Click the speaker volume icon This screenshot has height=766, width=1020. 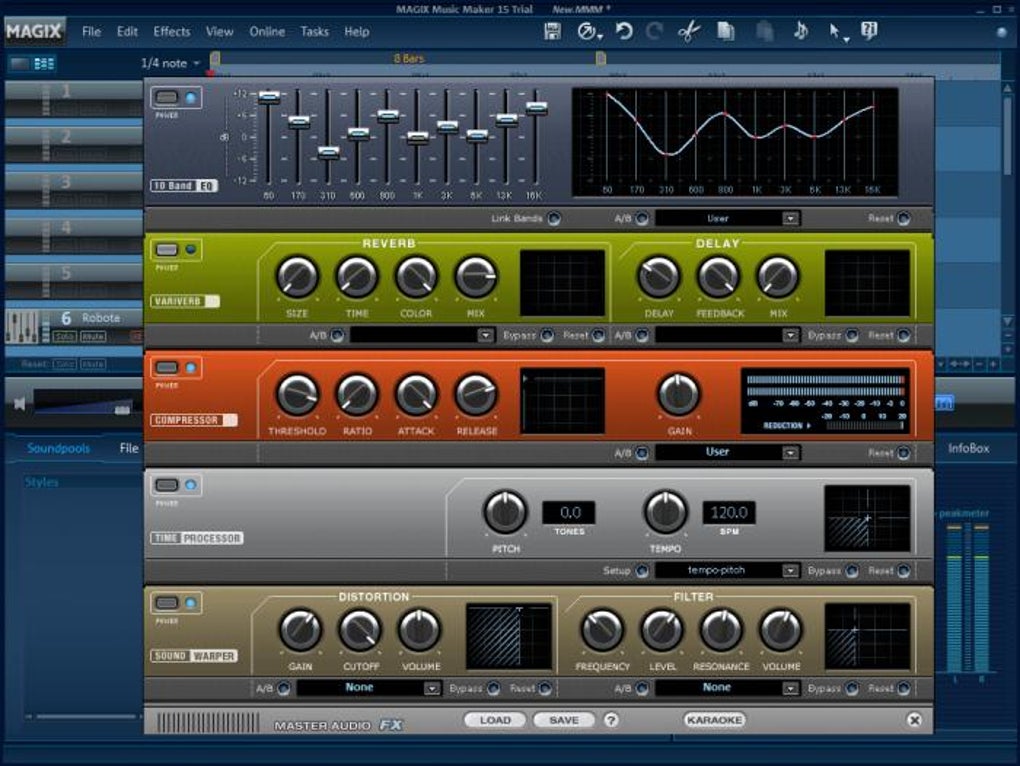[20, 404]
